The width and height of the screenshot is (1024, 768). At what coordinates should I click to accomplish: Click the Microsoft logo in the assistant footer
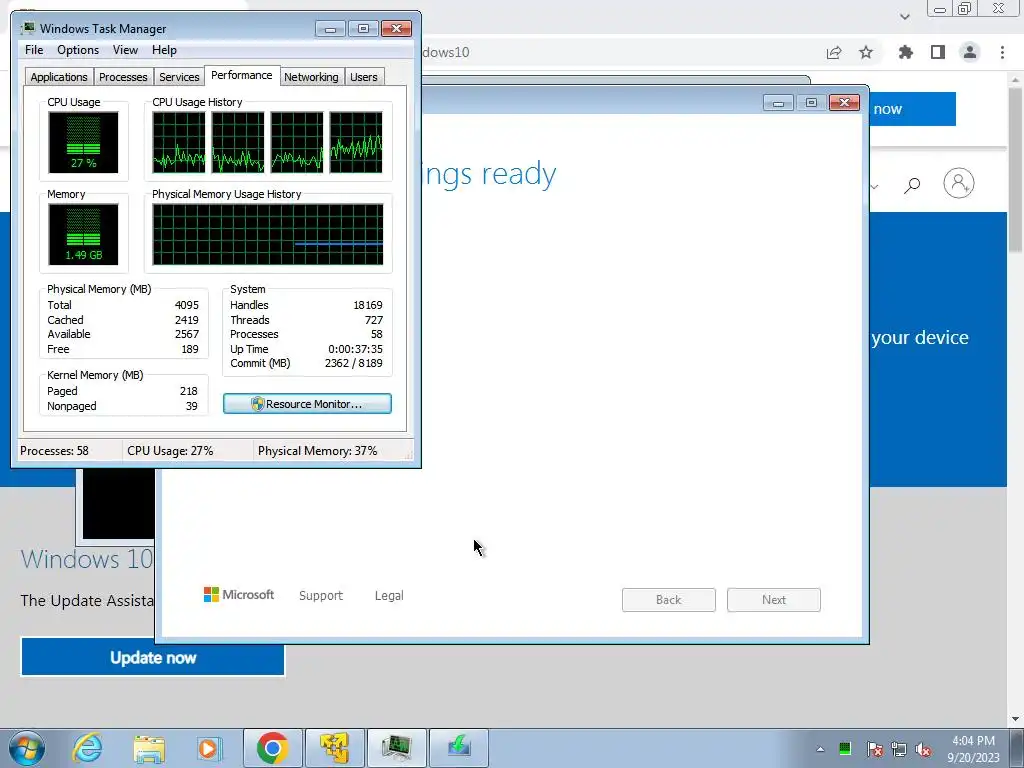[239, 595]
